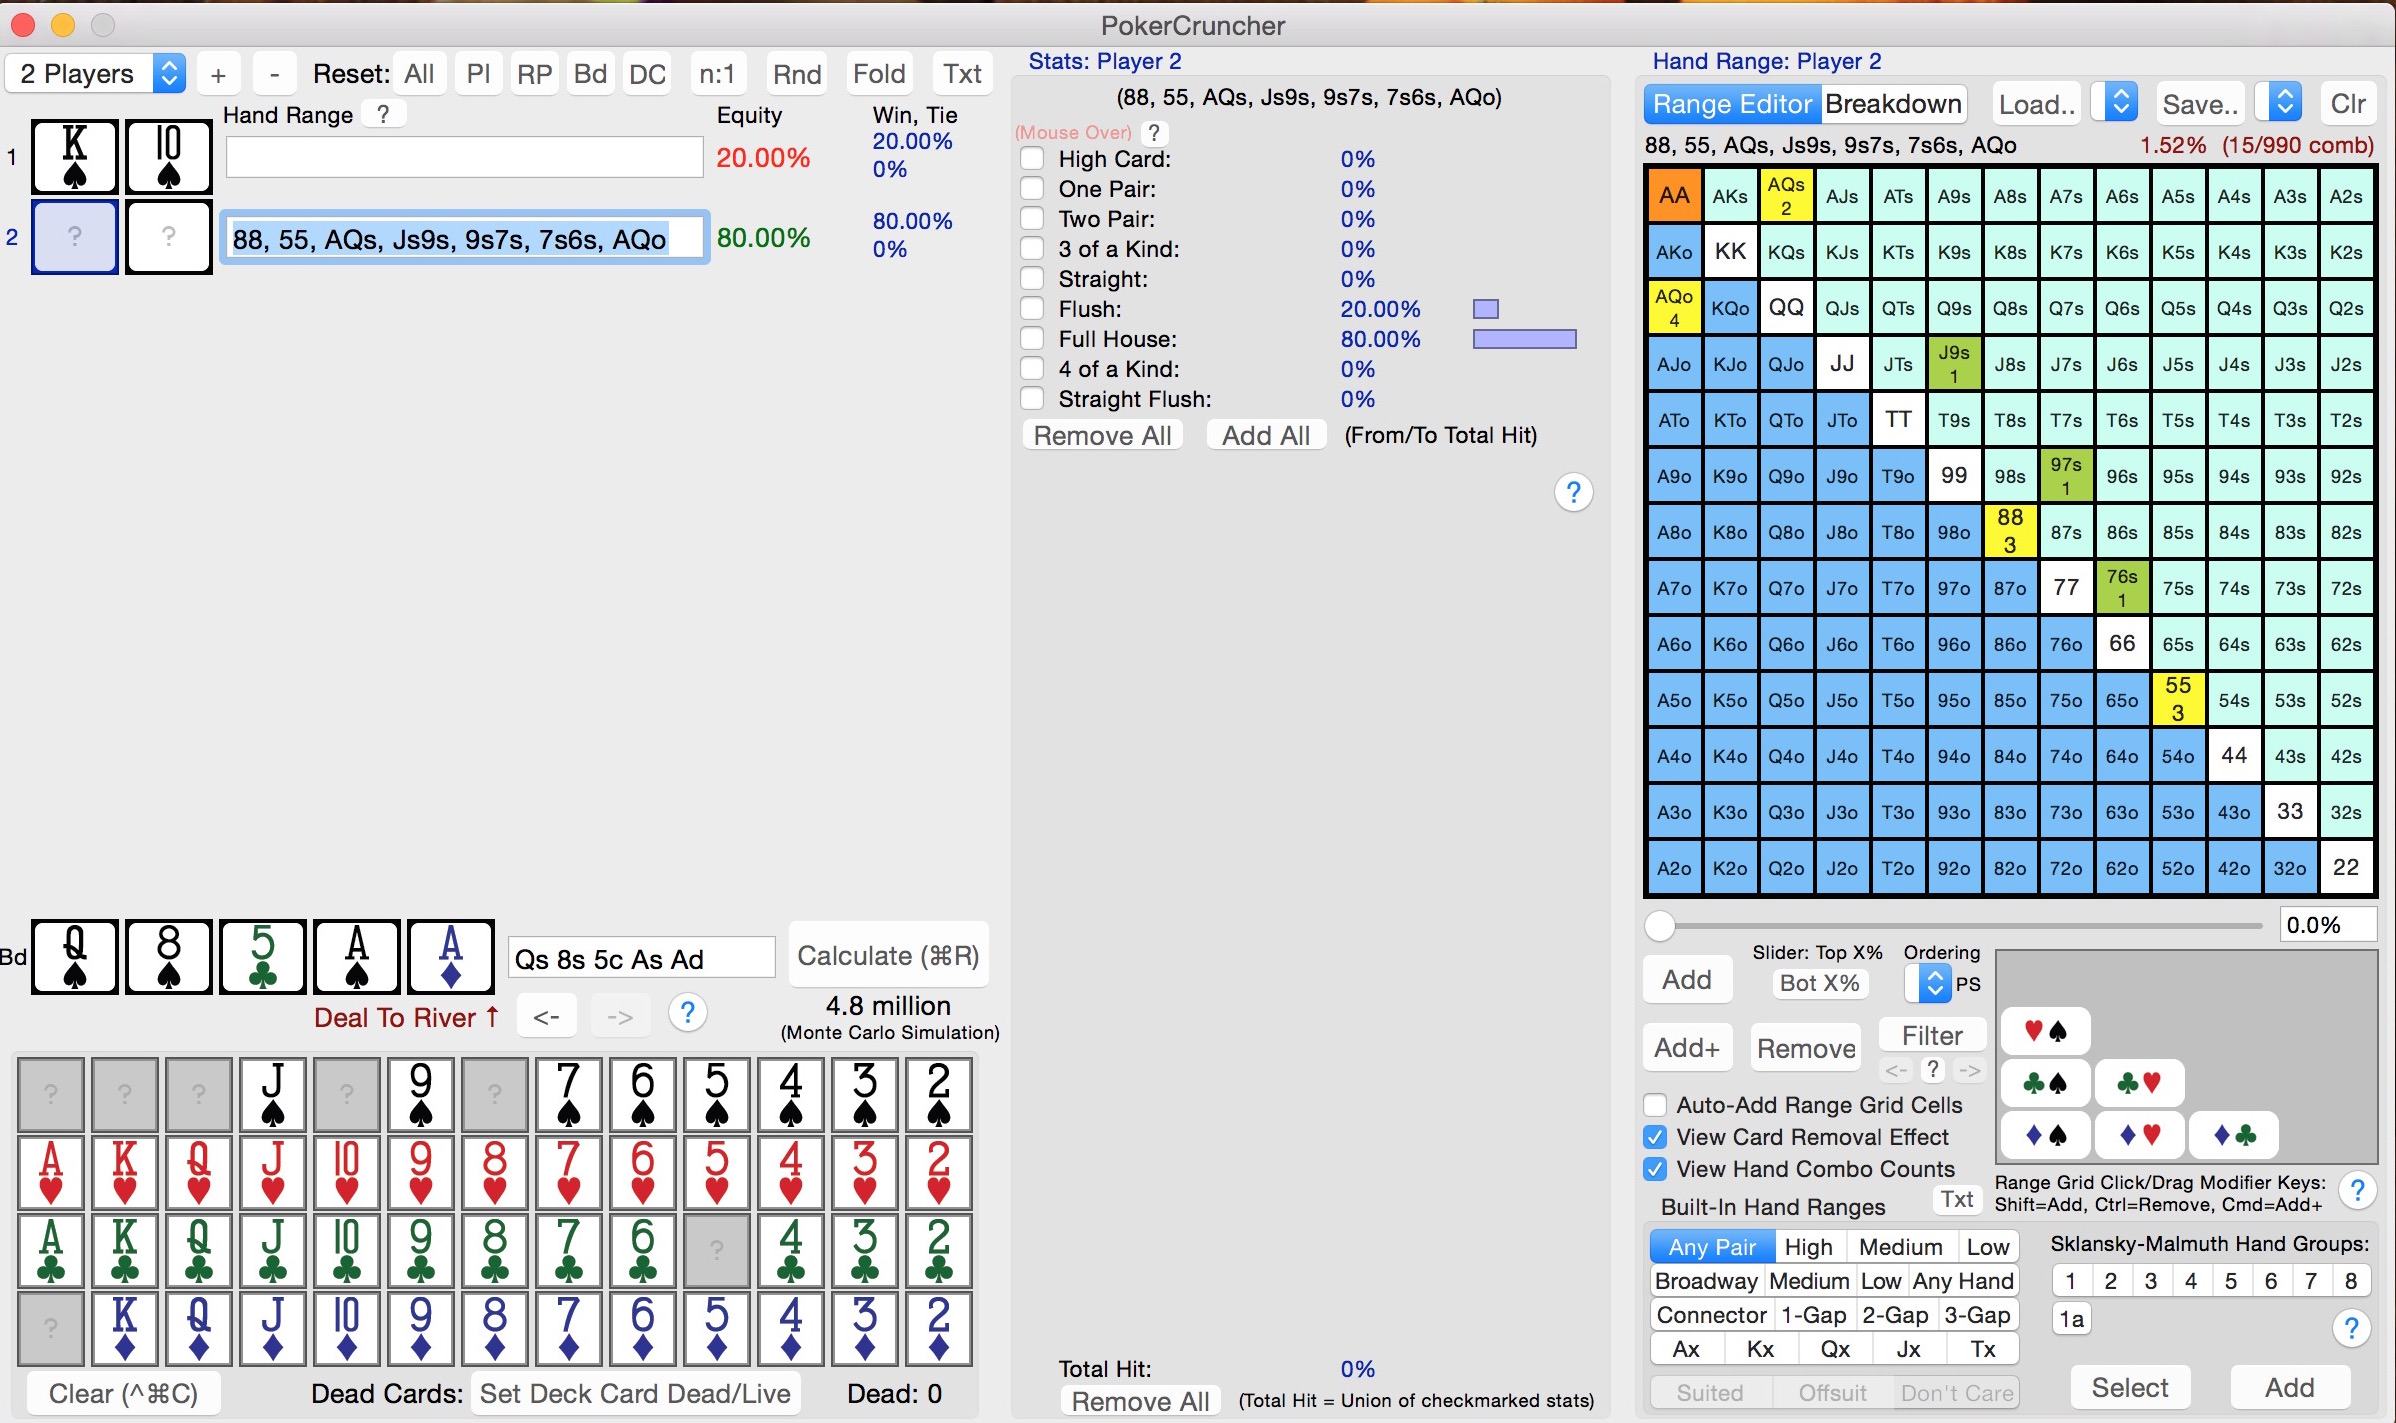Click the Calculate button
The width and height of the screenshot is (2396, 1423).
coord(888,956)
